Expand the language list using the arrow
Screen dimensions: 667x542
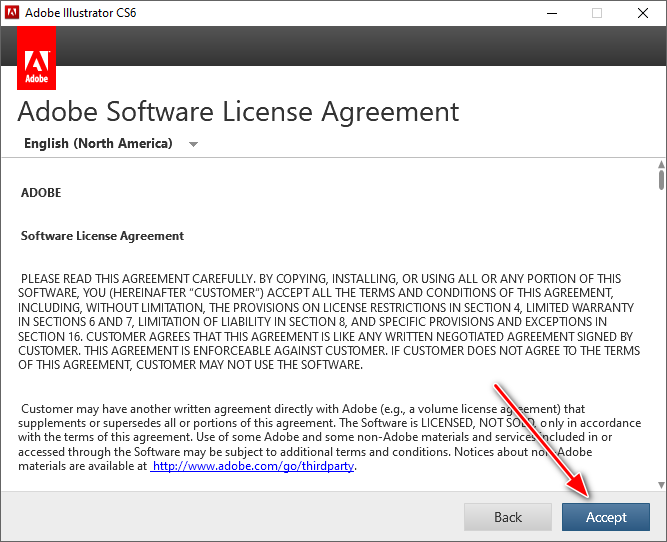(x=193, y=144)
